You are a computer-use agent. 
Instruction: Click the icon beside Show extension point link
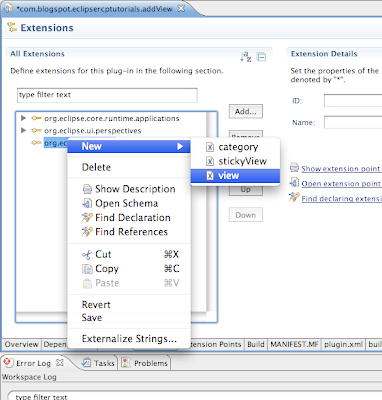coord(294,167)
